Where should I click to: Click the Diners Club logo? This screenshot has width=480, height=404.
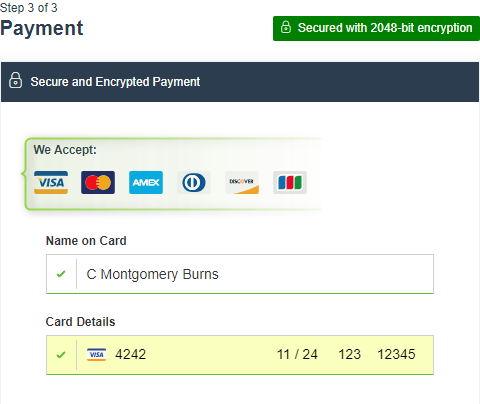click(x=194, y=182)
